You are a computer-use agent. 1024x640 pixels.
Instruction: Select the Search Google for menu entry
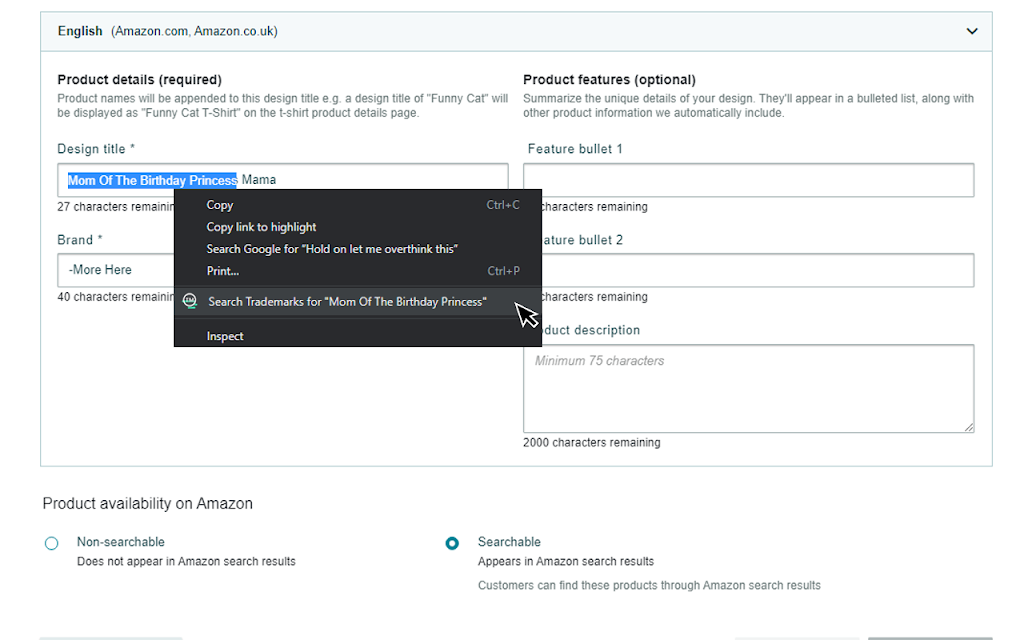332,249
